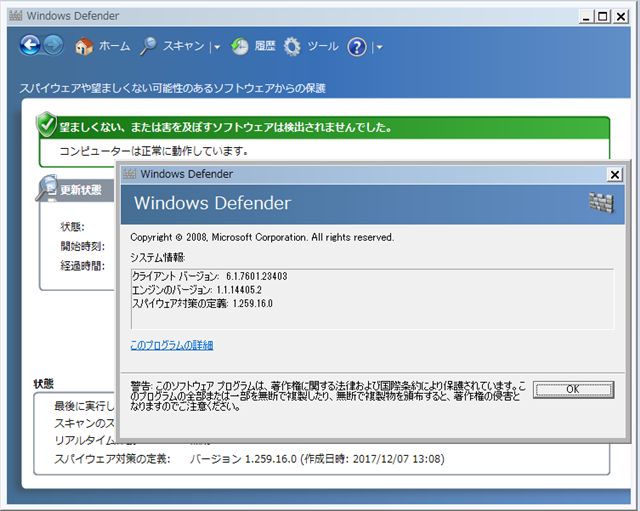The image size is (640, 511).
Task: Click the 更新状態 panel heading
Action: [x=81, y=190]
